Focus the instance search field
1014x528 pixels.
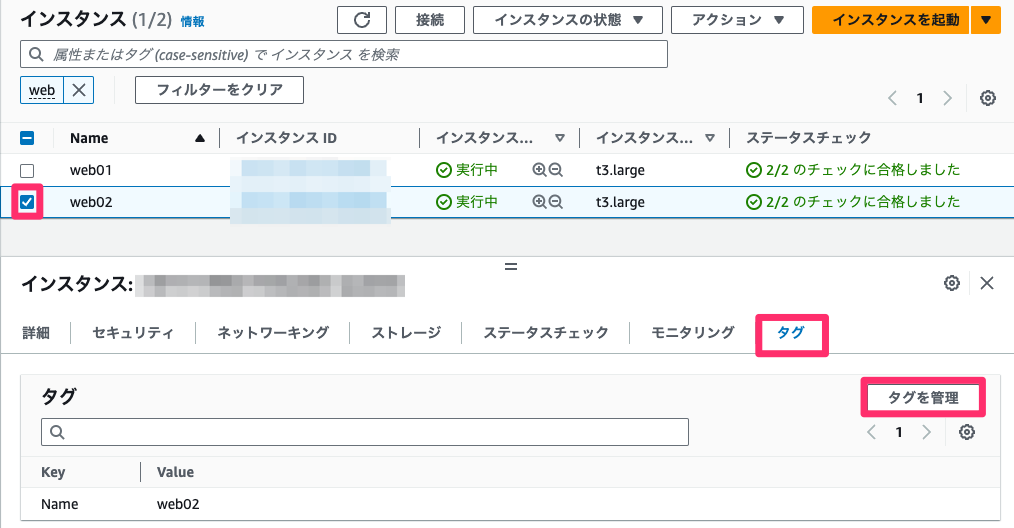(344, 54)
